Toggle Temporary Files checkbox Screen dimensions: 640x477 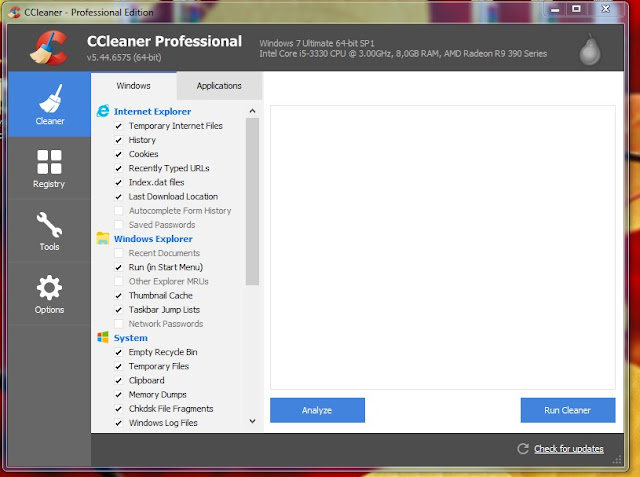[x=118, y=366]
